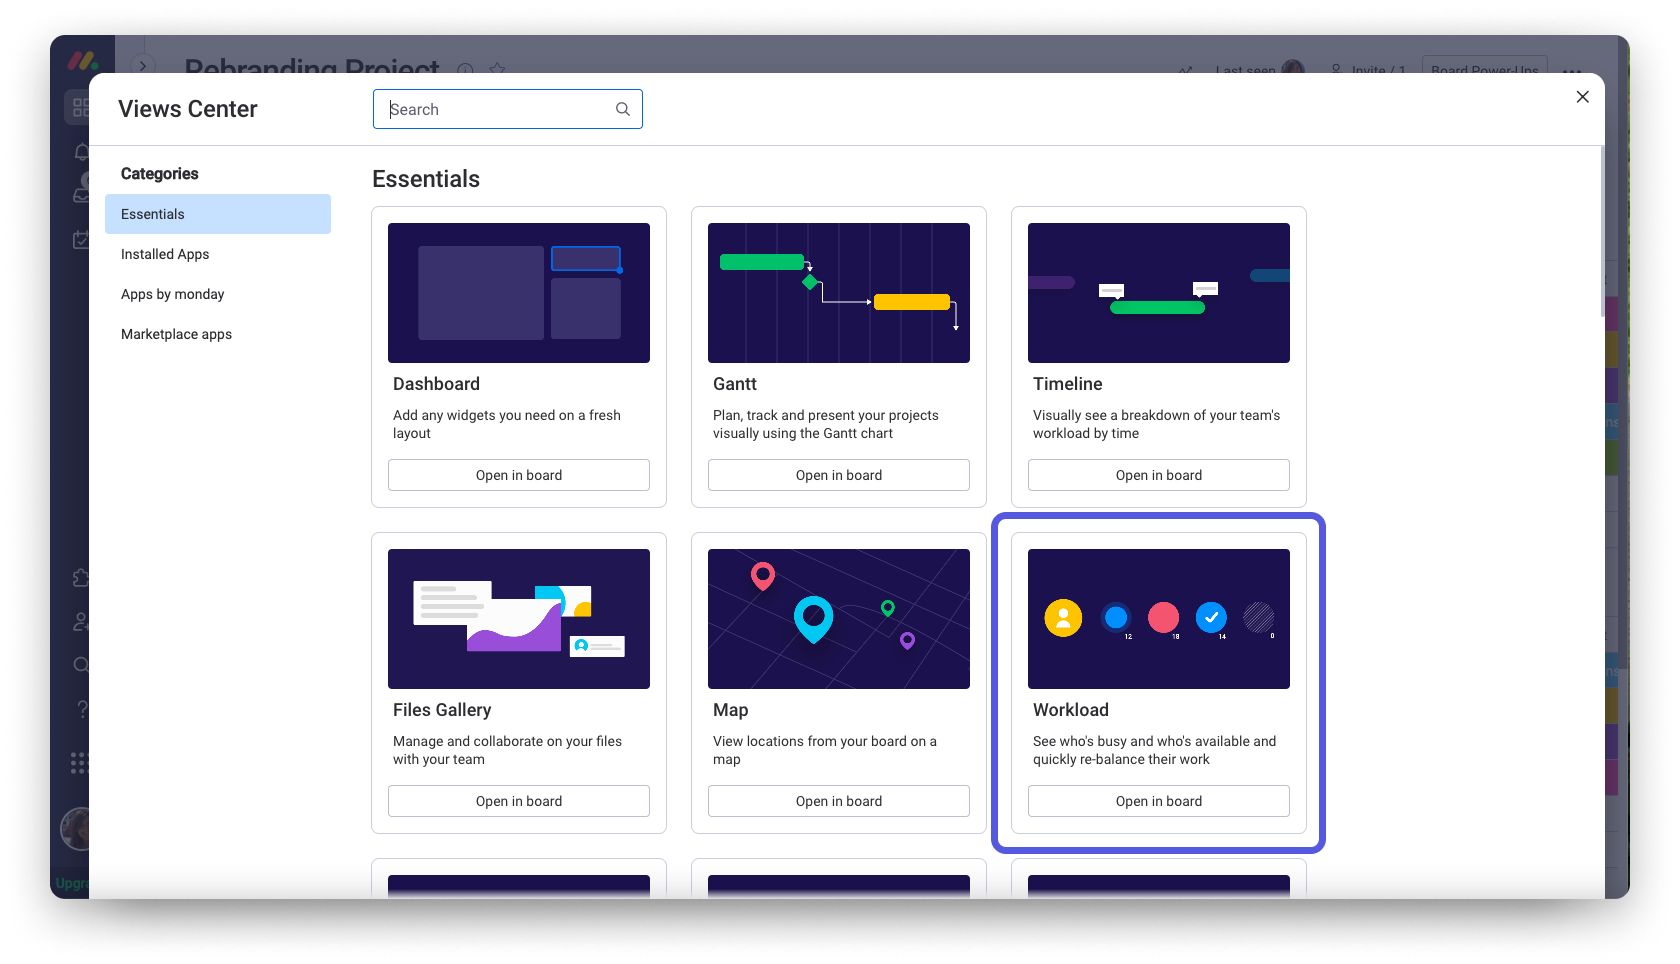Image resolution: width=1680 pixels, height=964 pixels.
Task: Click the "Timeline" card title
Action: click(1068, 384)
